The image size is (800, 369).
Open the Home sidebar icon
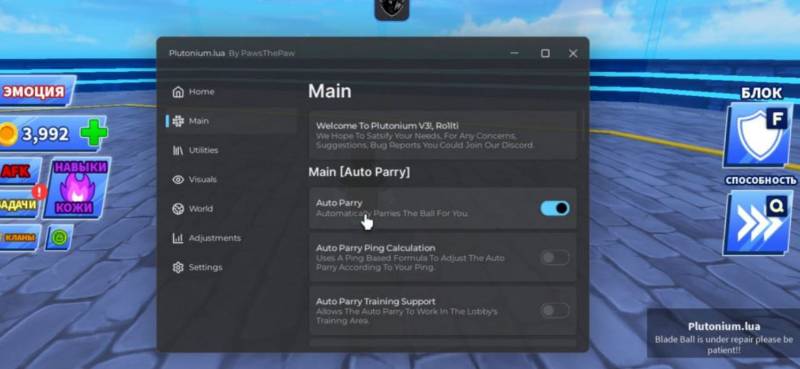pos(178,92)
